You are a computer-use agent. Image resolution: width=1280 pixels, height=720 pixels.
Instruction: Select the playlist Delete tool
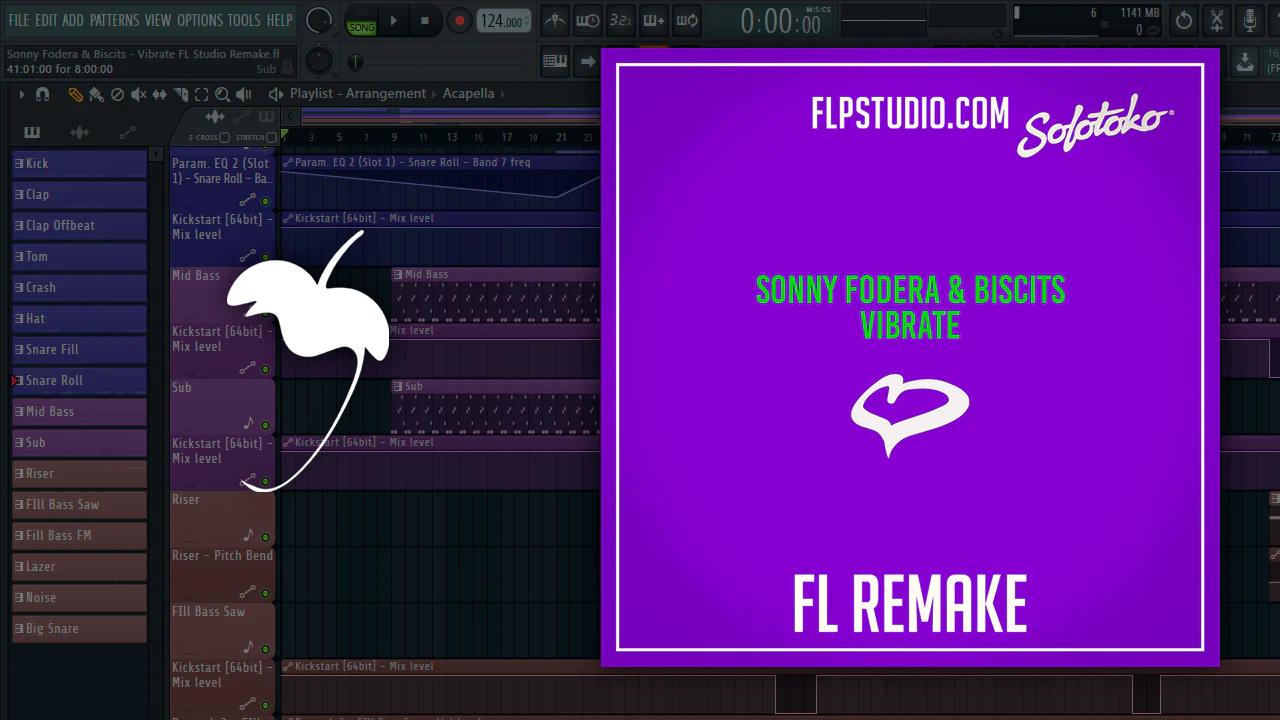[x=117, y=94]
